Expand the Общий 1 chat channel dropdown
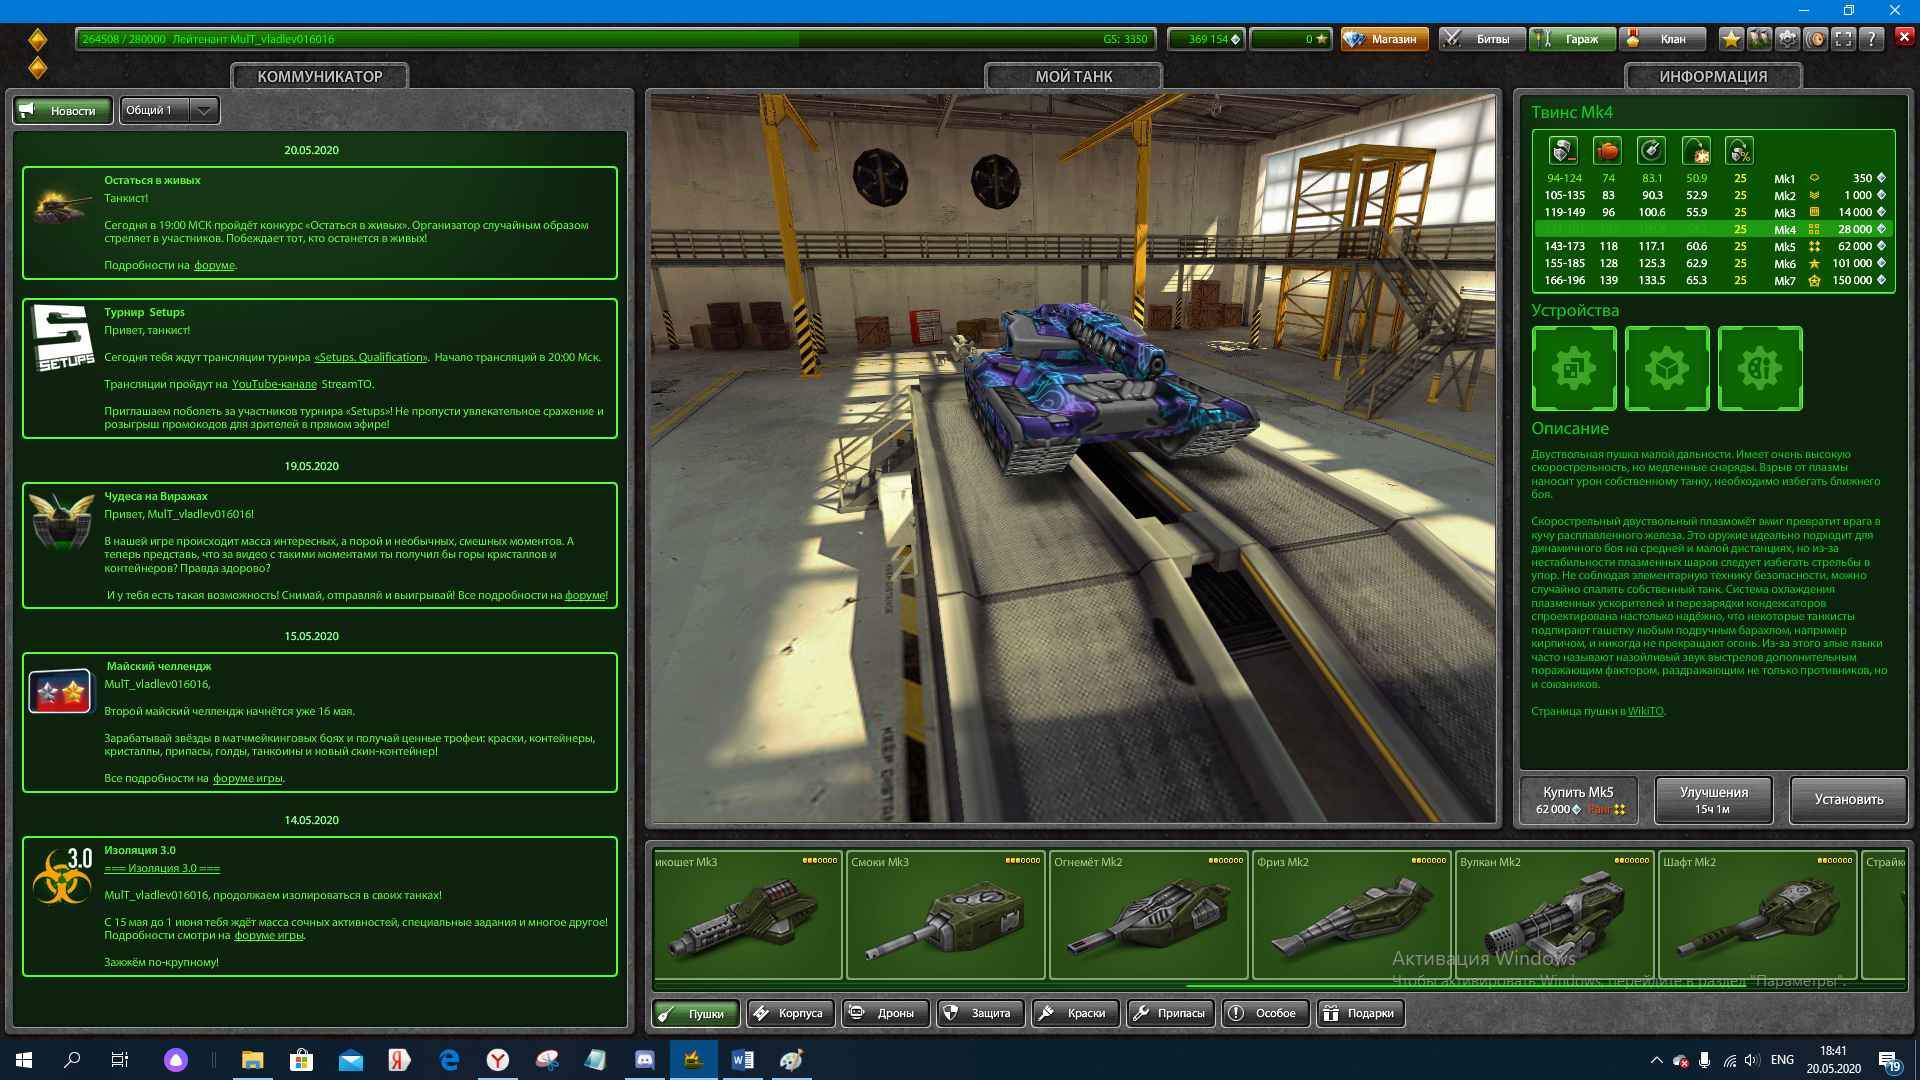 204,110
